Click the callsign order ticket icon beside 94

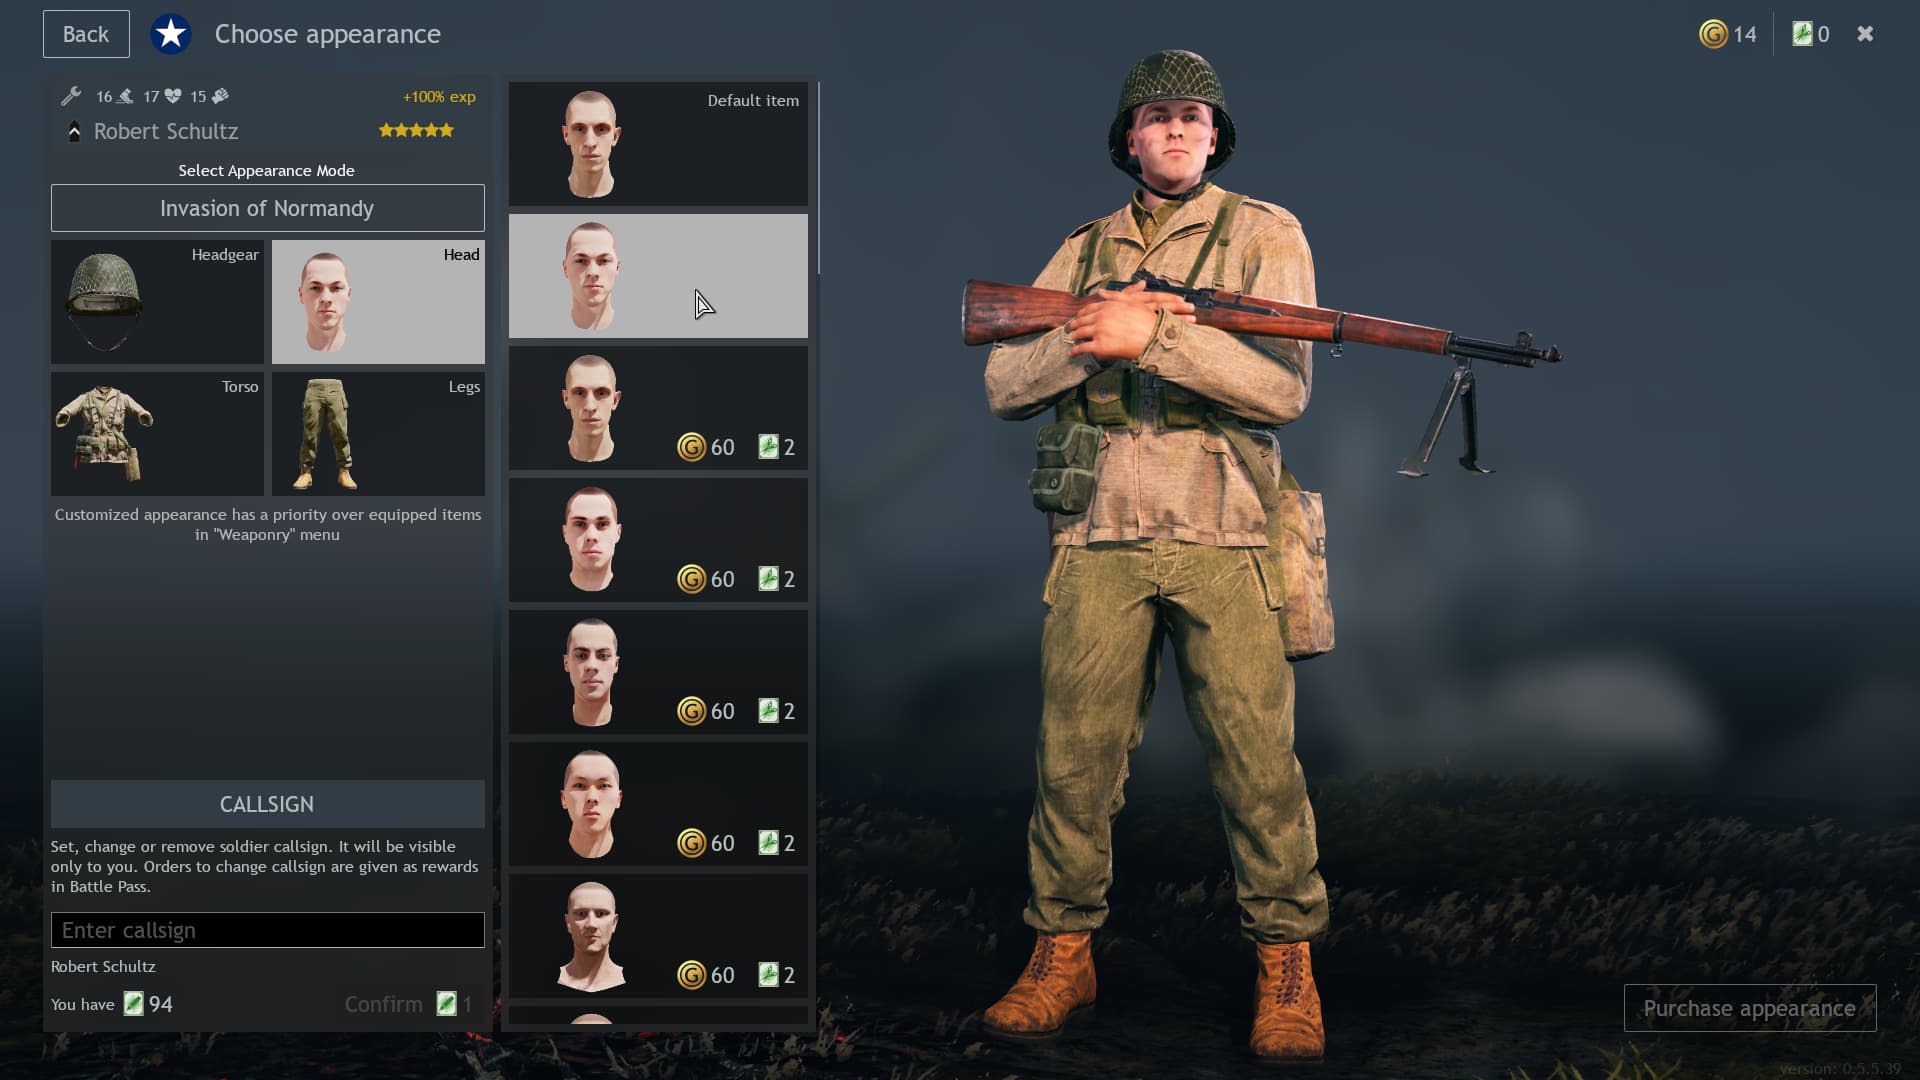[133, 1003]
